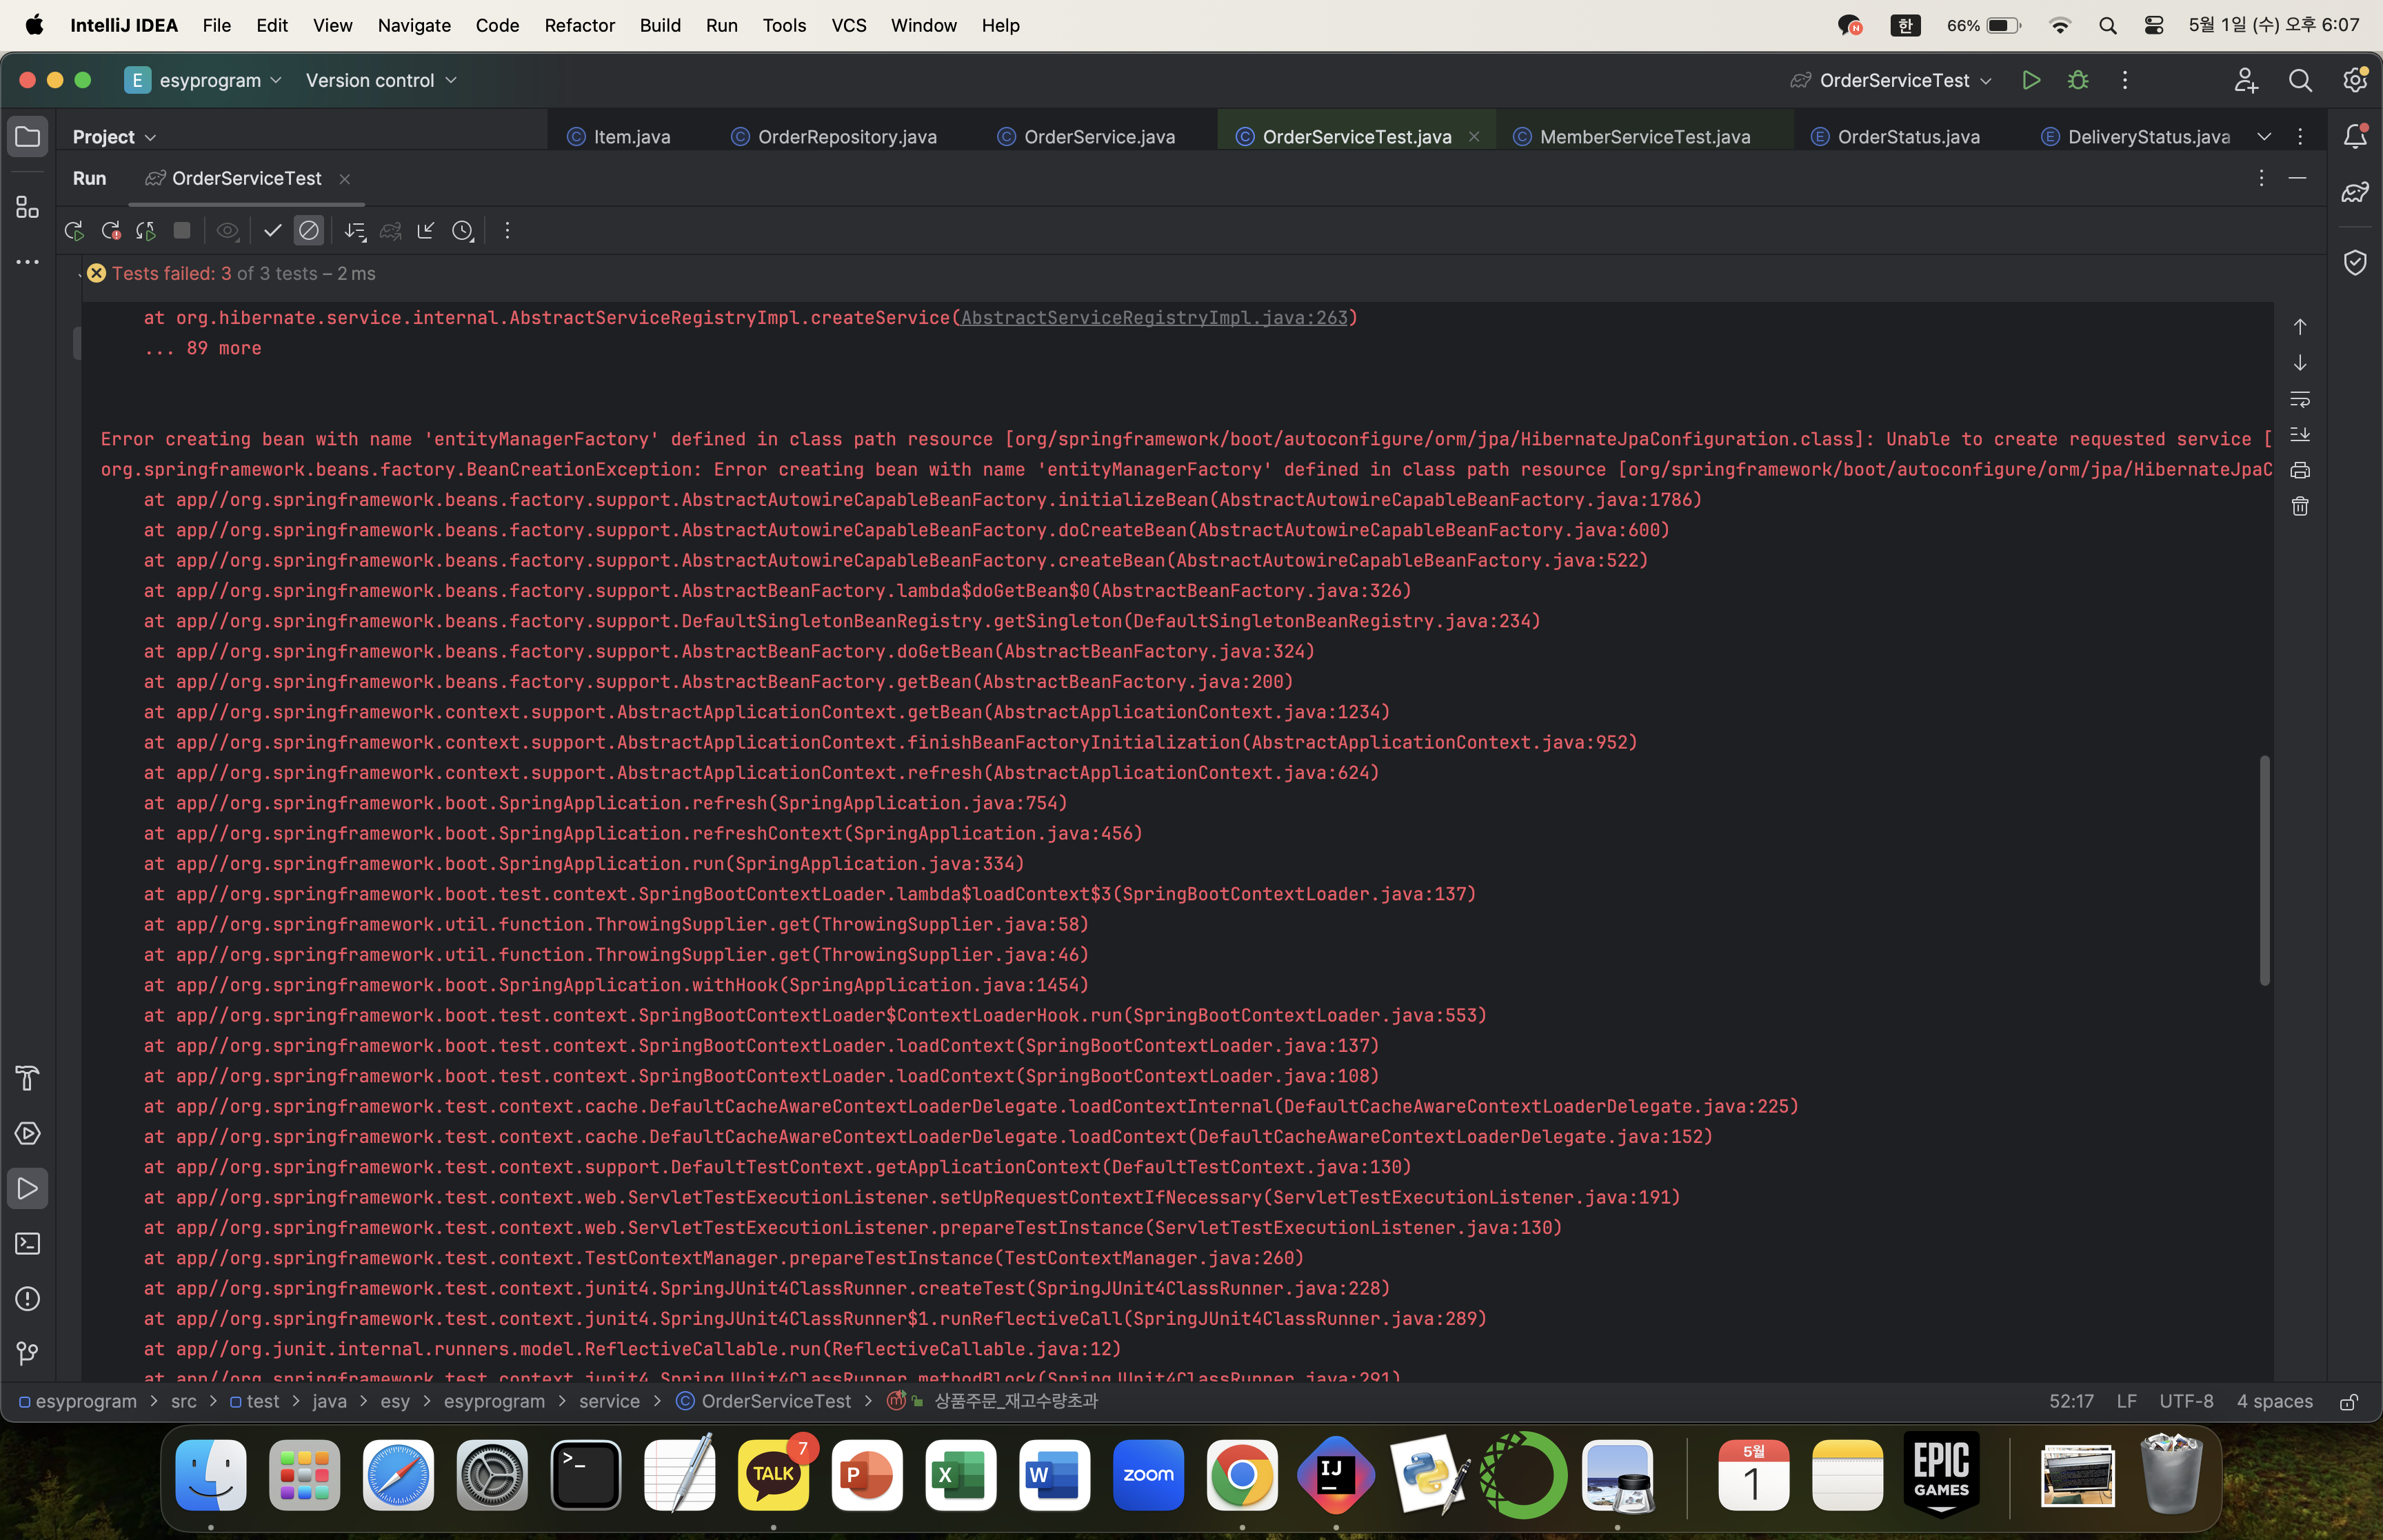2383x1540 pixels.
Task: Change UTF-8 file encoding
Action: [x=2186, y=1401]
